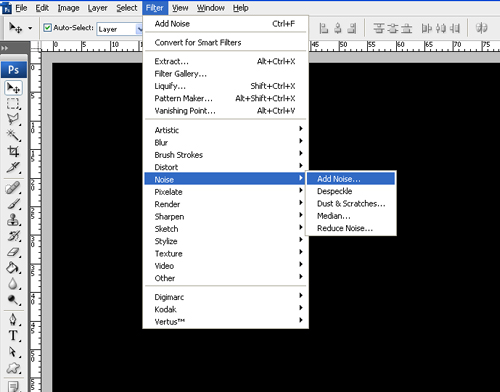Open Liquify... filter
The image size is (500, 392).
225,86
